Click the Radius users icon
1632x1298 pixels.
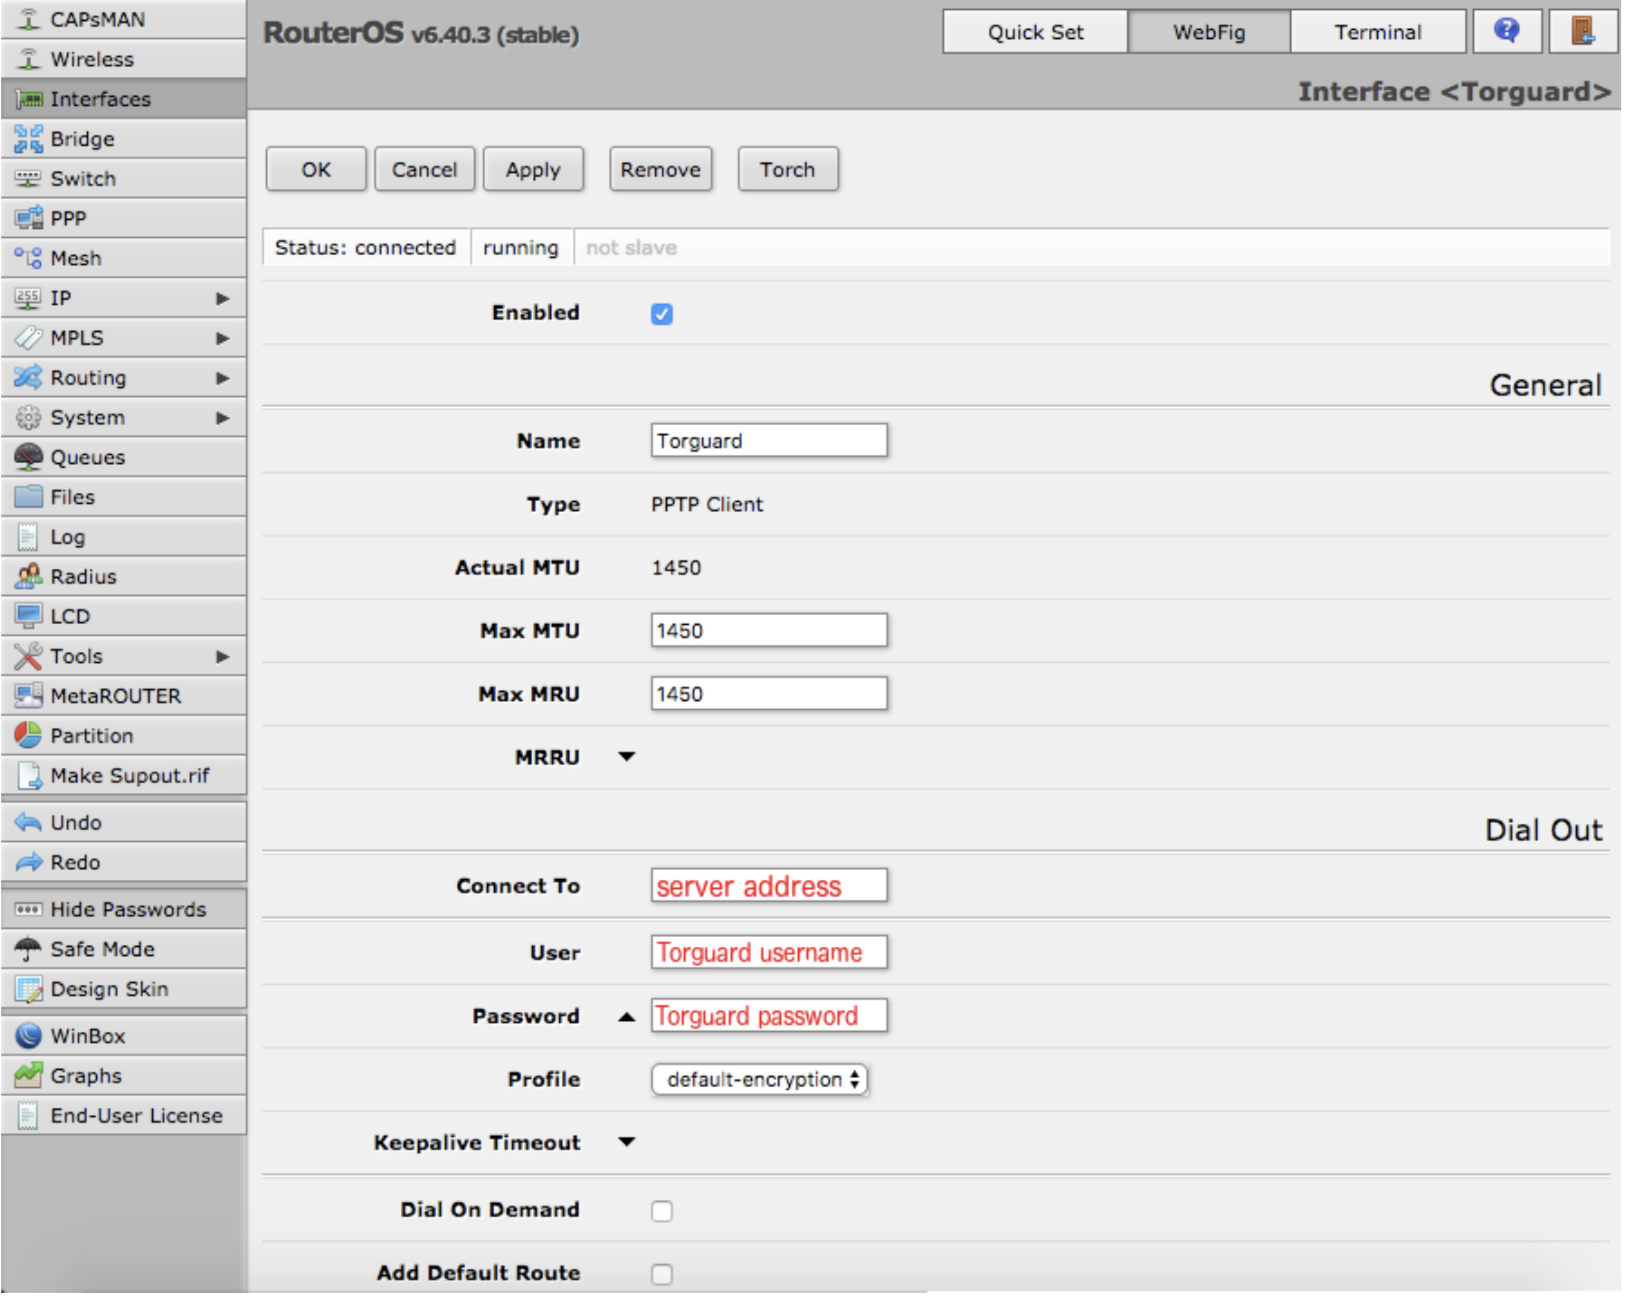pyautogui.click(x=29, y=576)
